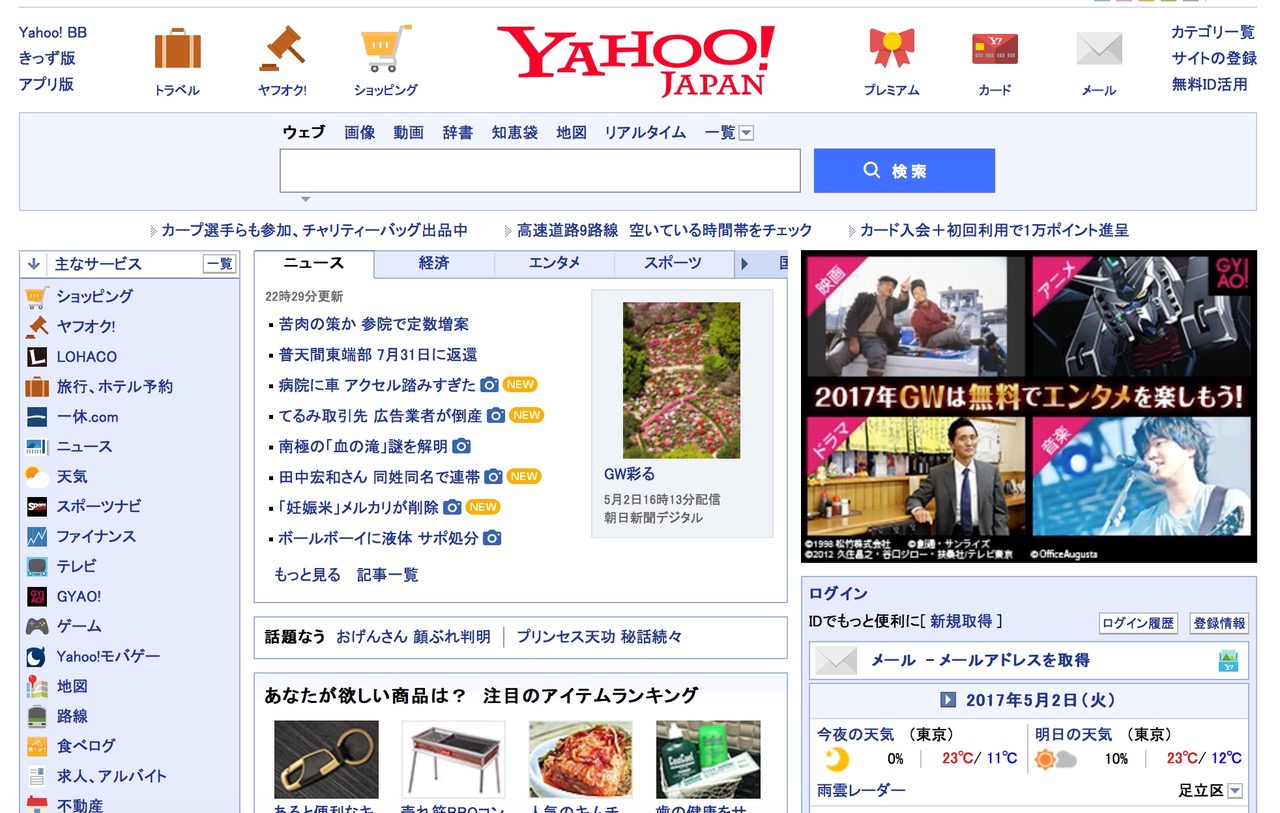Select the ニュース tab

click(314, 263)
